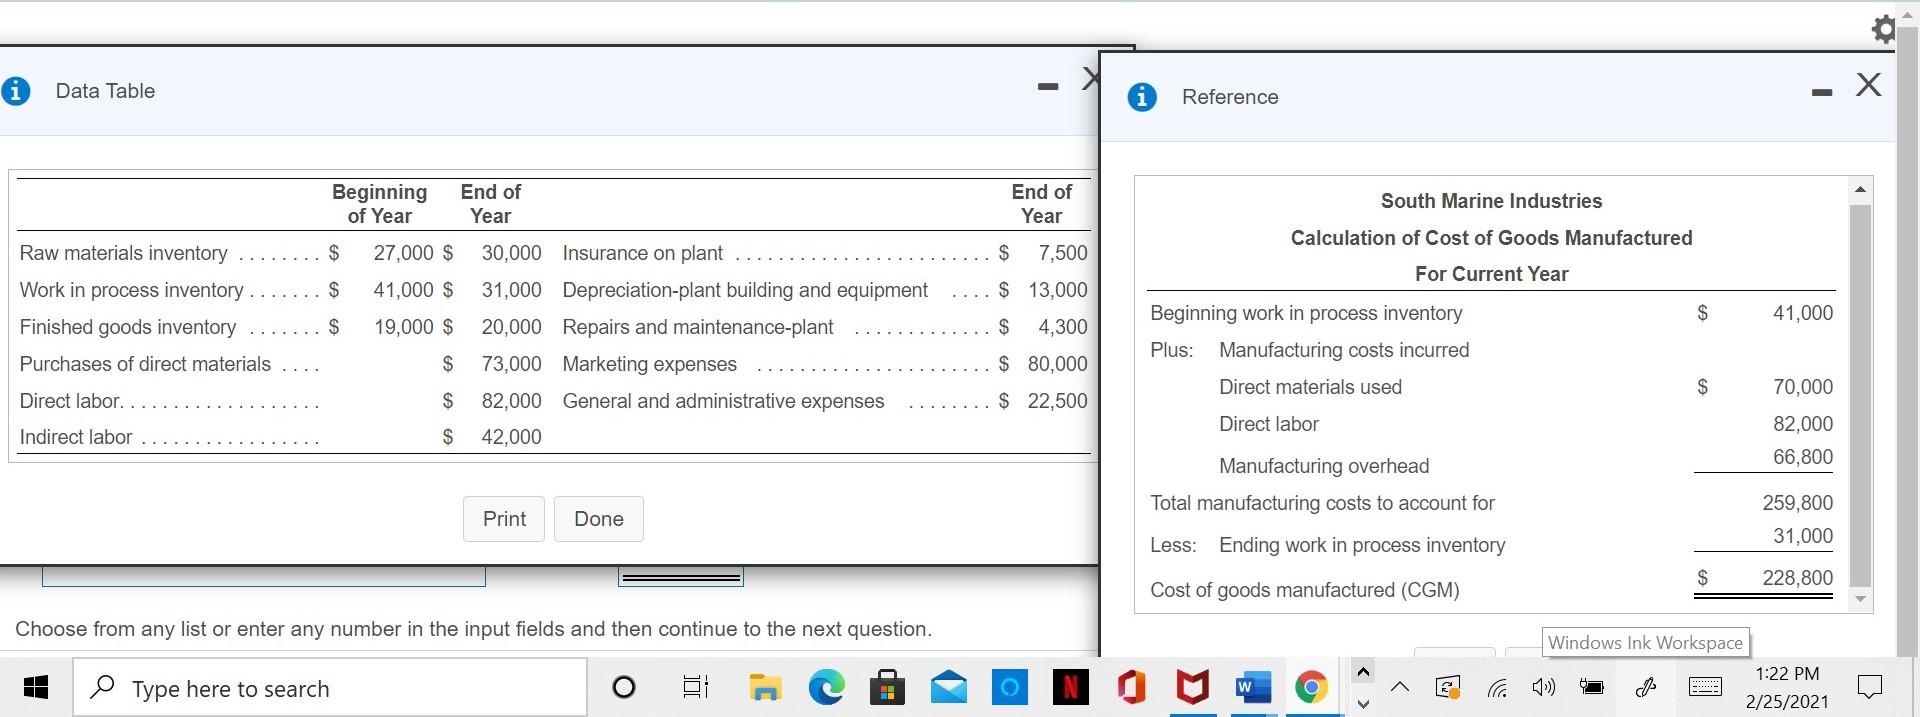Click the Cortana circle icon
The height and width of the screenshot is (717, 1920).
coord(623,687)
